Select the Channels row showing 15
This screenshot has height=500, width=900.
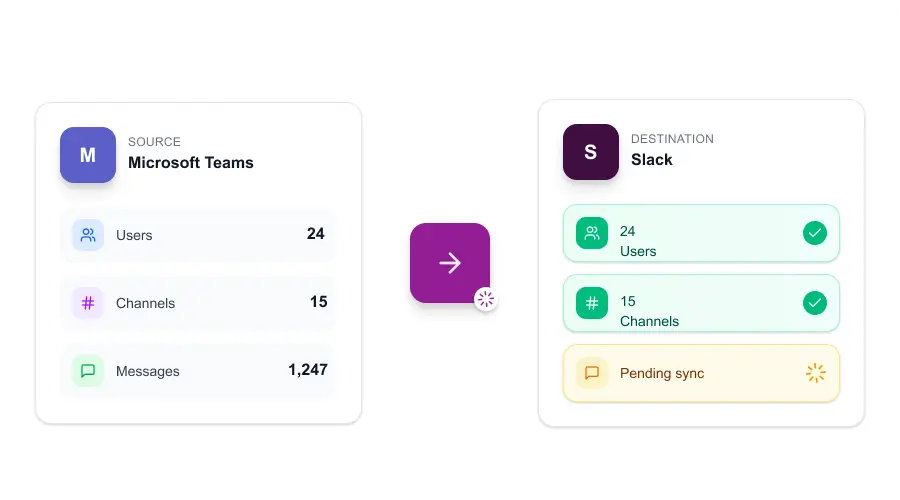coord(198,303)
